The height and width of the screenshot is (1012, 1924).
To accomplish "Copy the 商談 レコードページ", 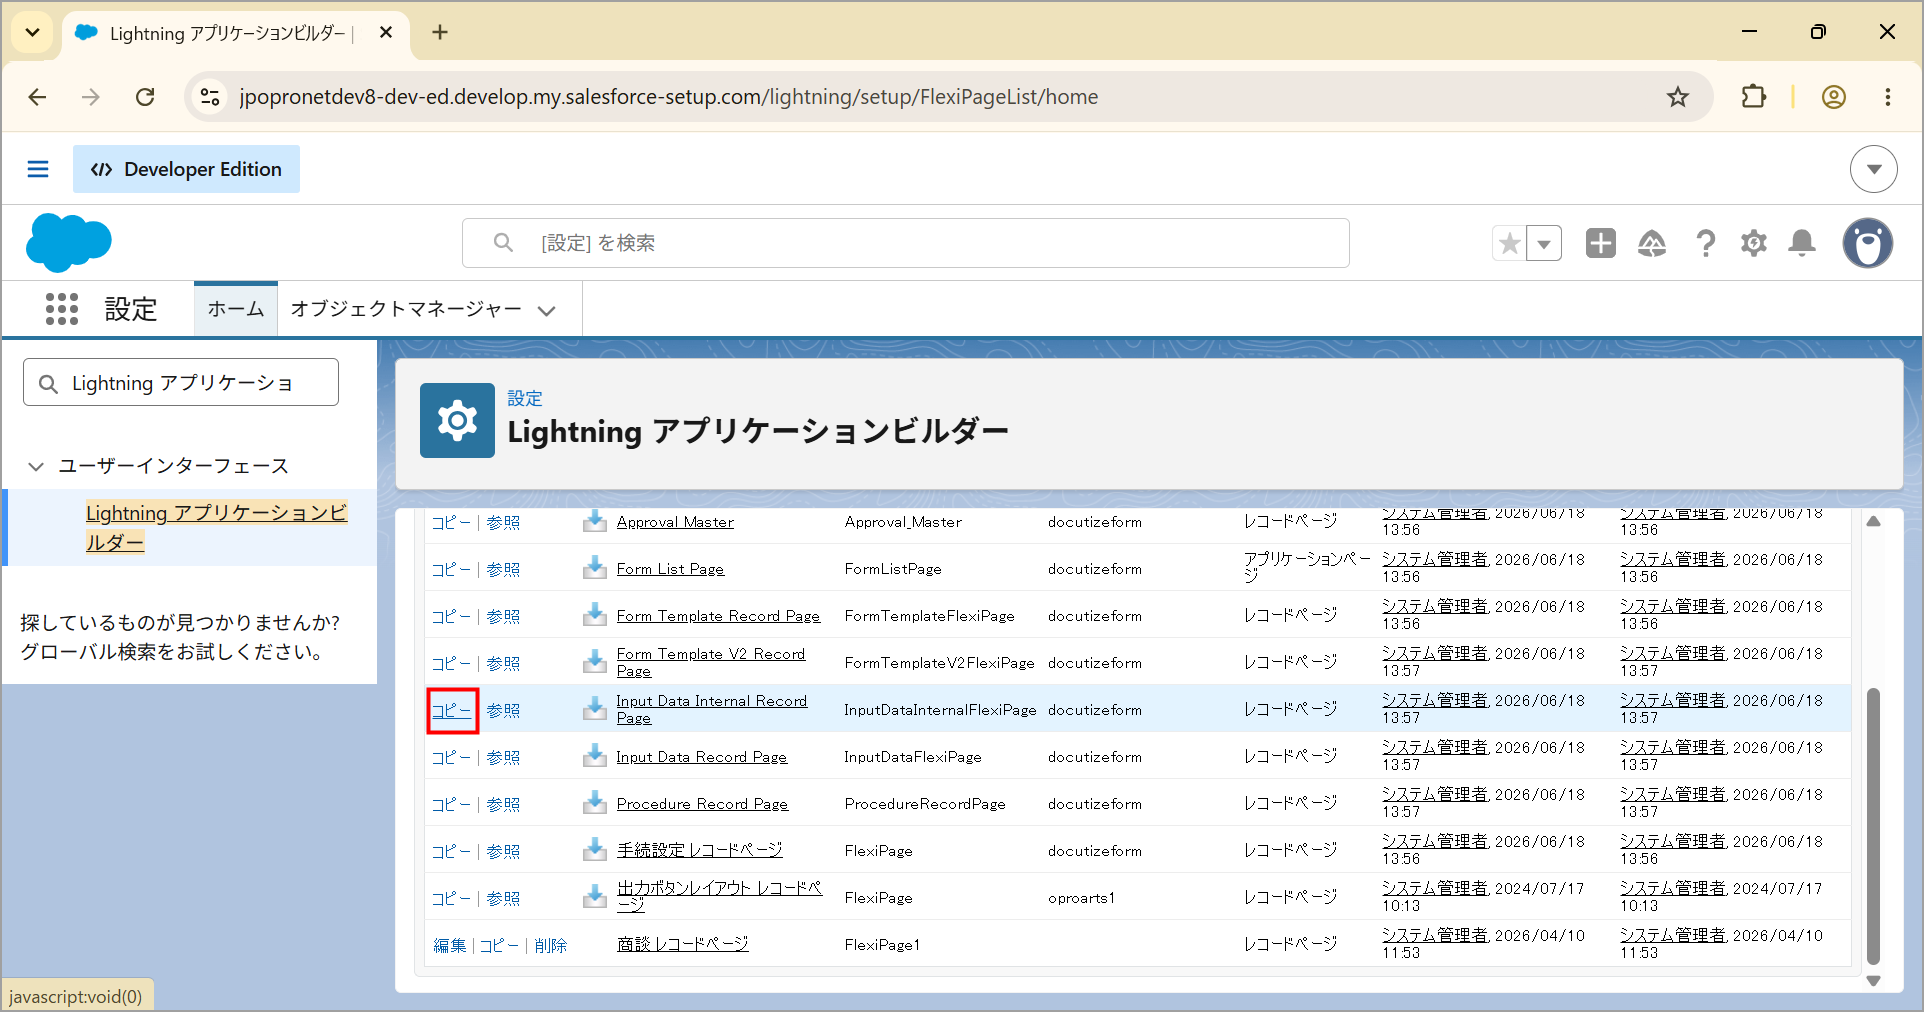I will [x=500, y=945].
